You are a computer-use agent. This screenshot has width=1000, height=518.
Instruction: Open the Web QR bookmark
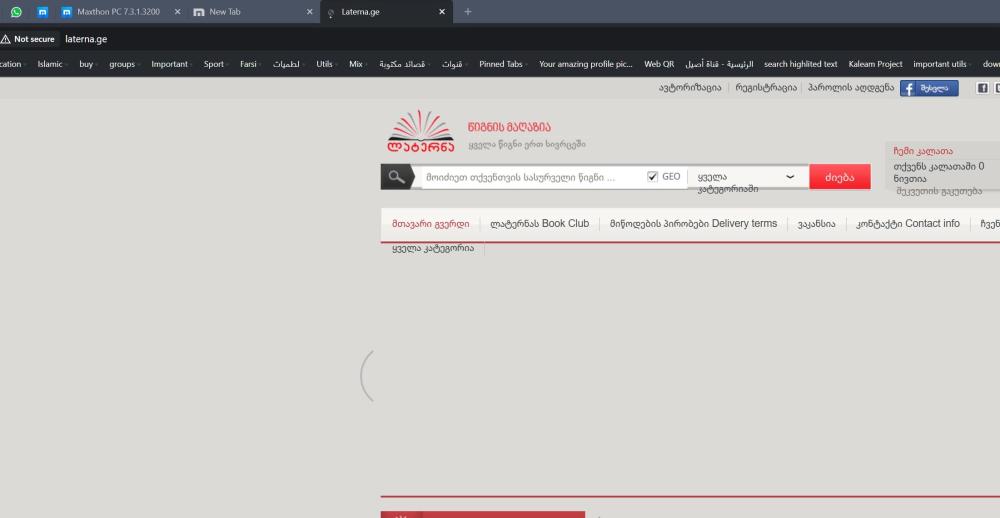coord(659,64)
